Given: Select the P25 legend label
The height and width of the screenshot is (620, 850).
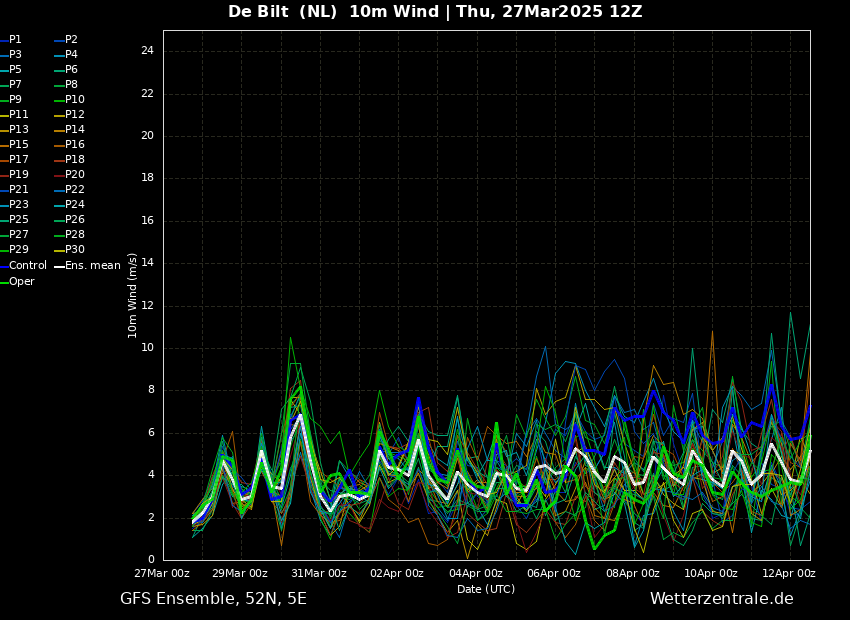Looking at the screenshot, I should pos(19,220).
